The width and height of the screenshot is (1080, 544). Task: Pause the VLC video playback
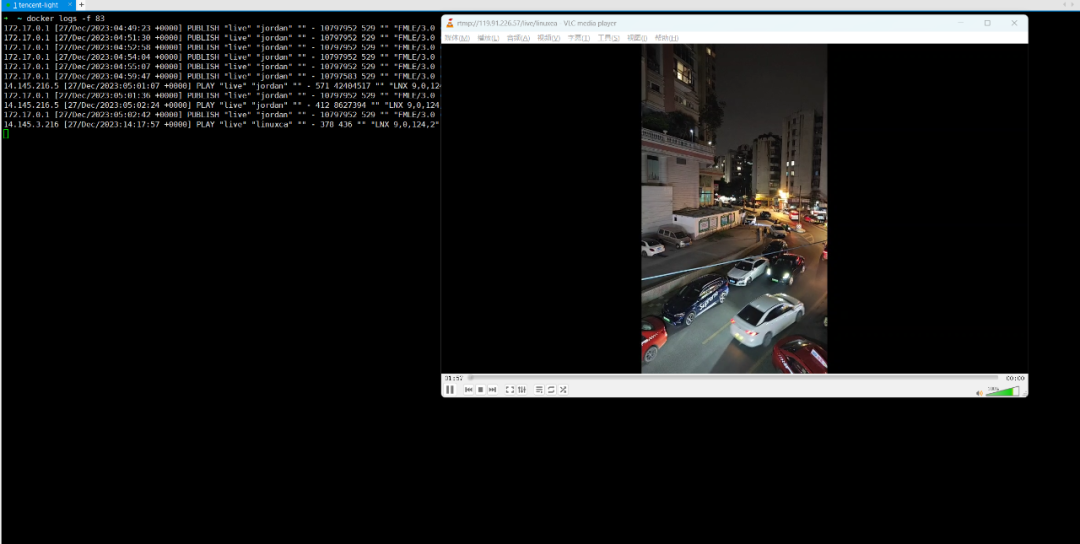[x=450, y=390]
